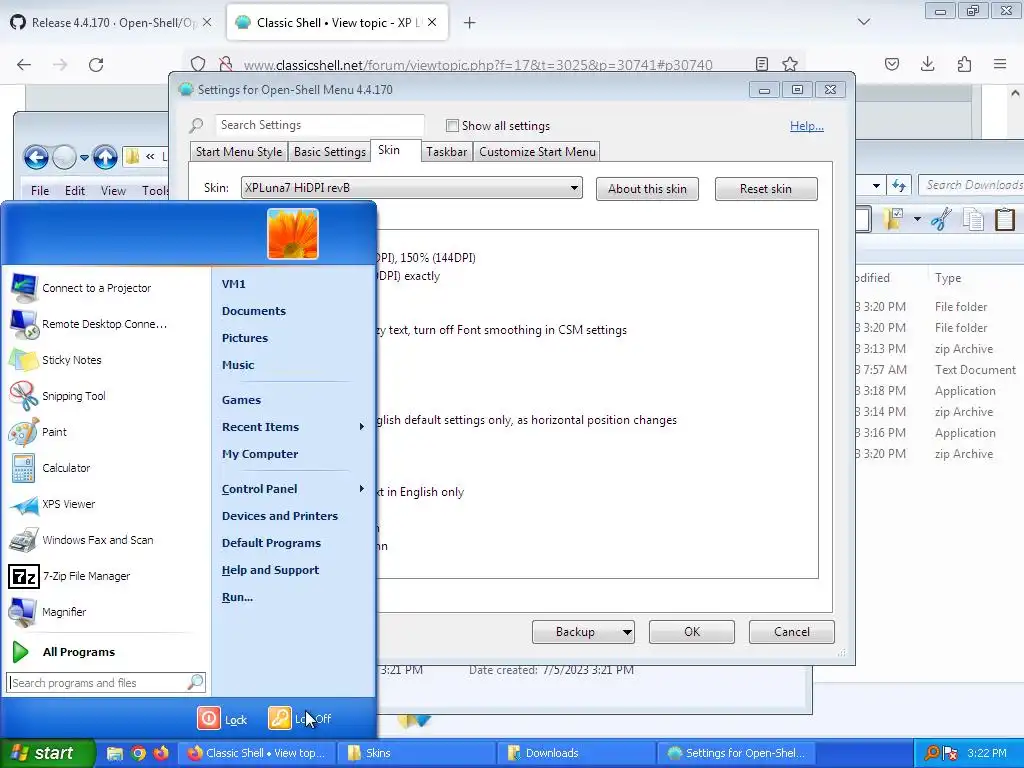Open File menu in Explorer window
The width and height of the screenshot is (1024, 768).
[x=40, y=190]
